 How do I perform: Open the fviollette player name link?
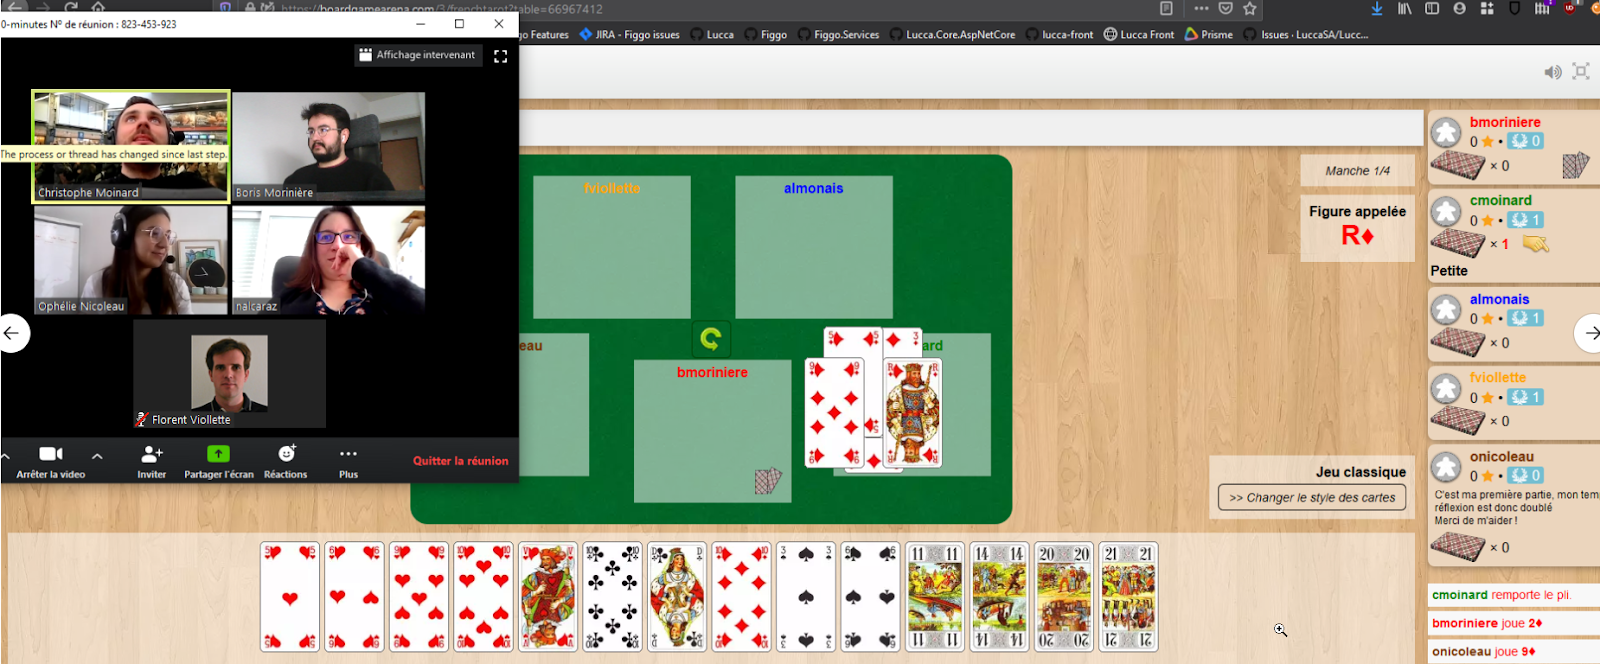1498,377
